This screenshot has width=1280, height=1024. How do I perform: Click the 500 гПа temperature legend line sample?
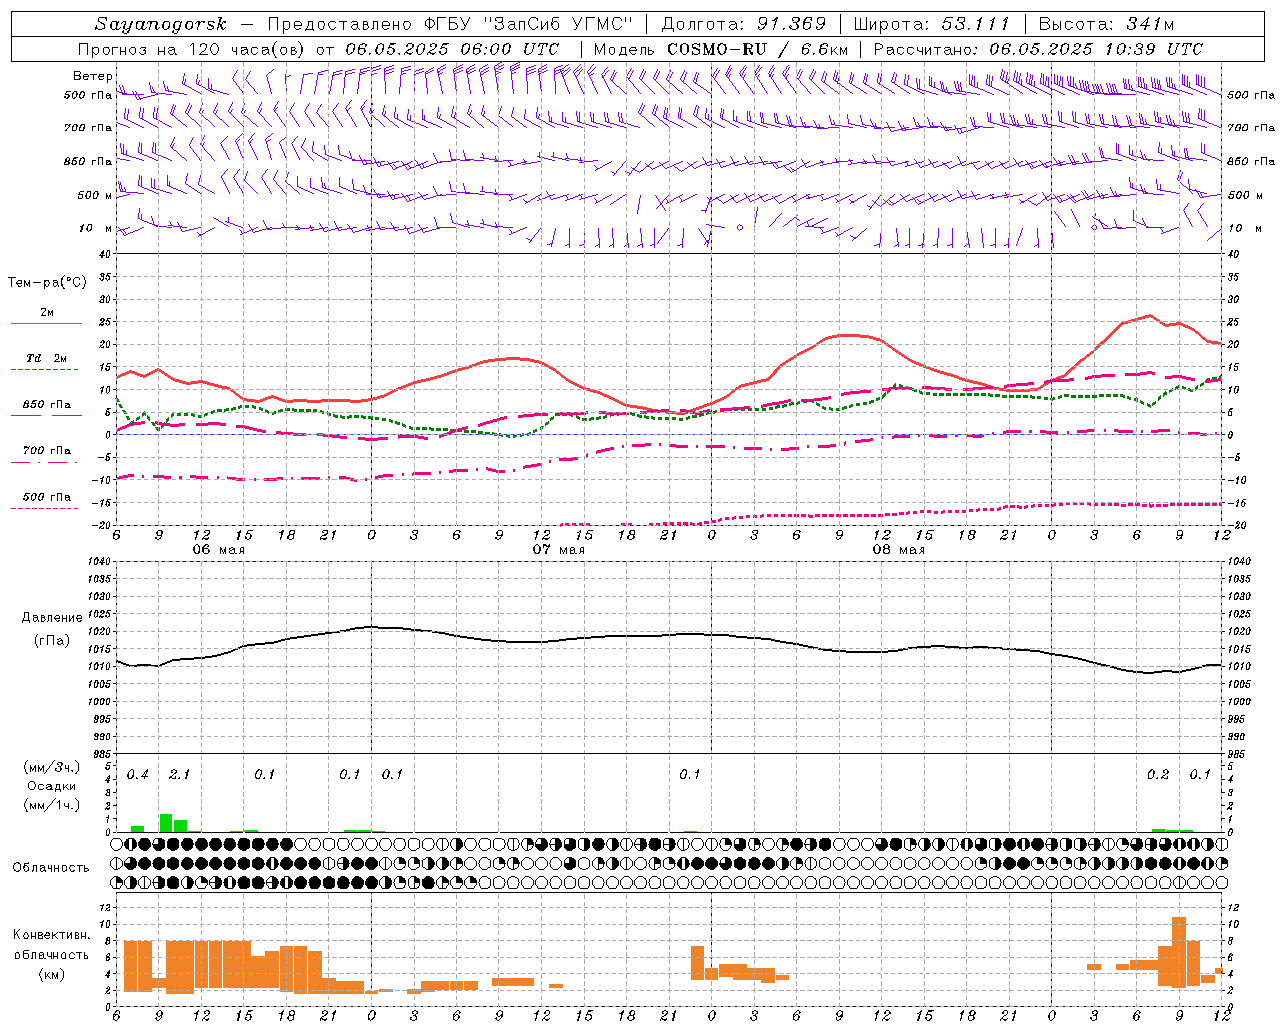[x=45, y=509]
